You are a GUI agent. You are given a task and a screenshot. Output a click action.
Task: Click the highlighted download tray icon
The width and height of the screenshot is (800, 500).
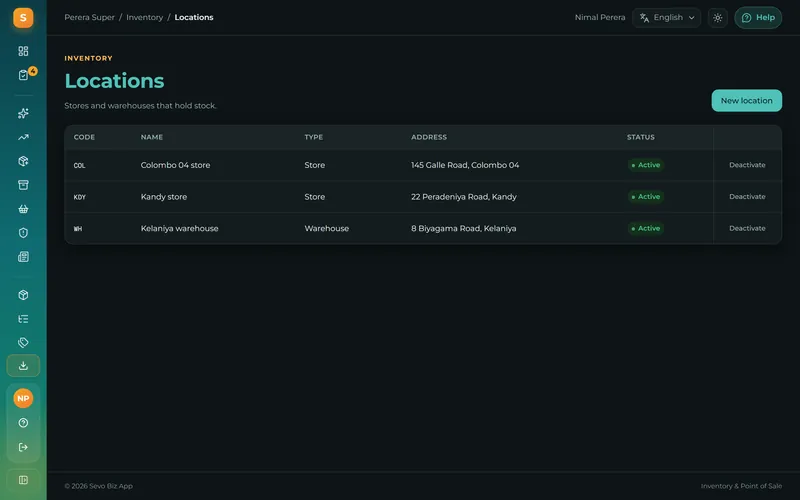(x=23, y=366)
